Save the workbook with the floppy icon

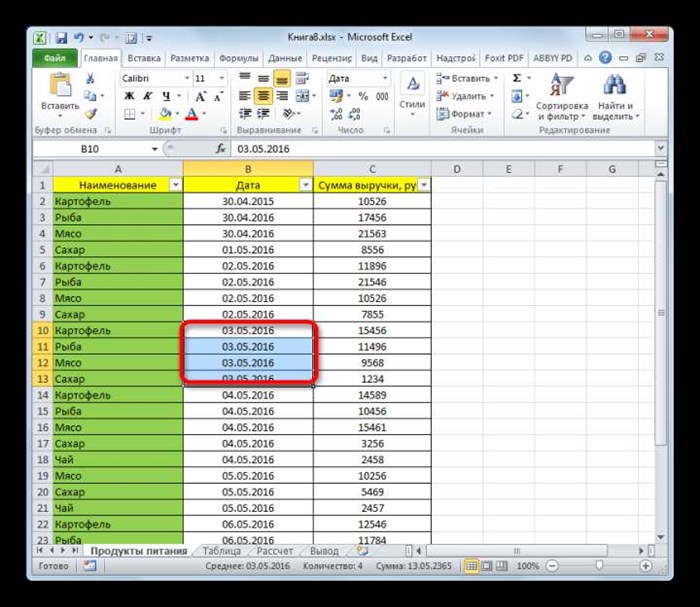pos(61,38)
